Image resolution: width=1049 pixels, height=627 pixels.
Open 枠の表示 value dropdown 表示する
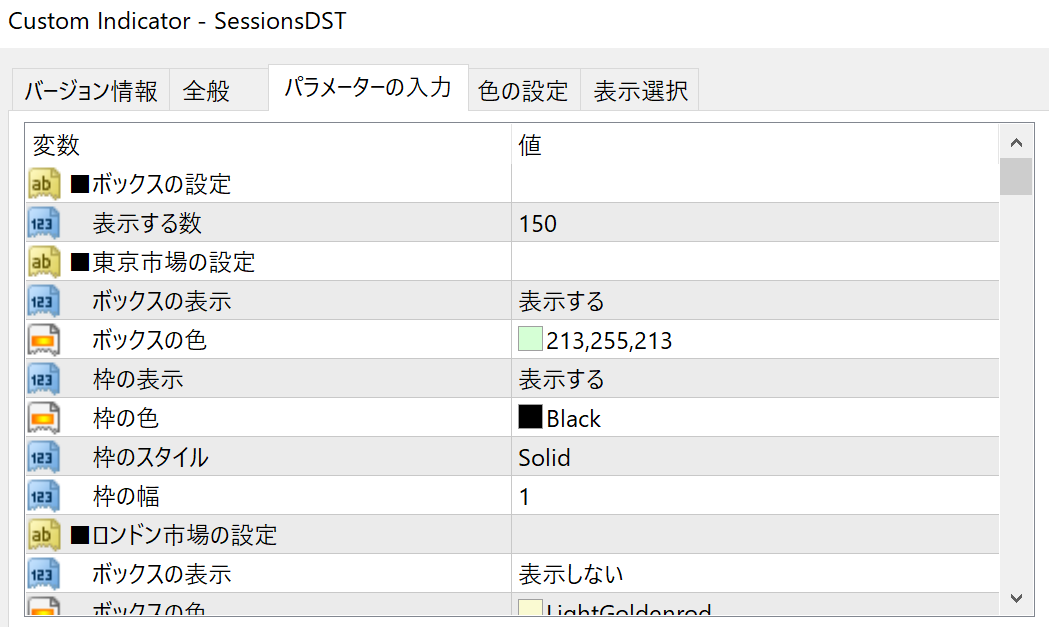[755, 379]
